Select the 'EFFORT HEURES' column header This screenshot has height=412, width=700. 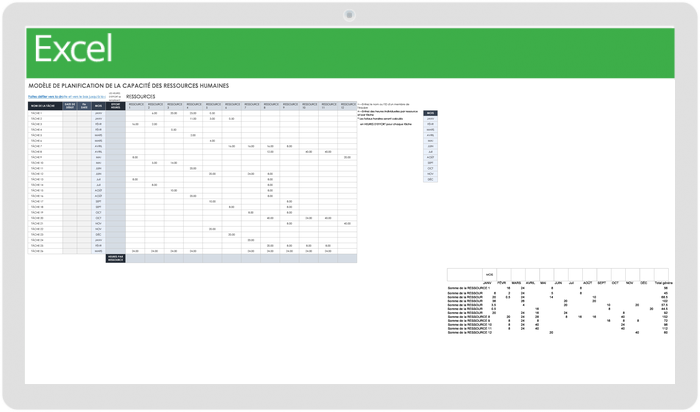[115, 106]
